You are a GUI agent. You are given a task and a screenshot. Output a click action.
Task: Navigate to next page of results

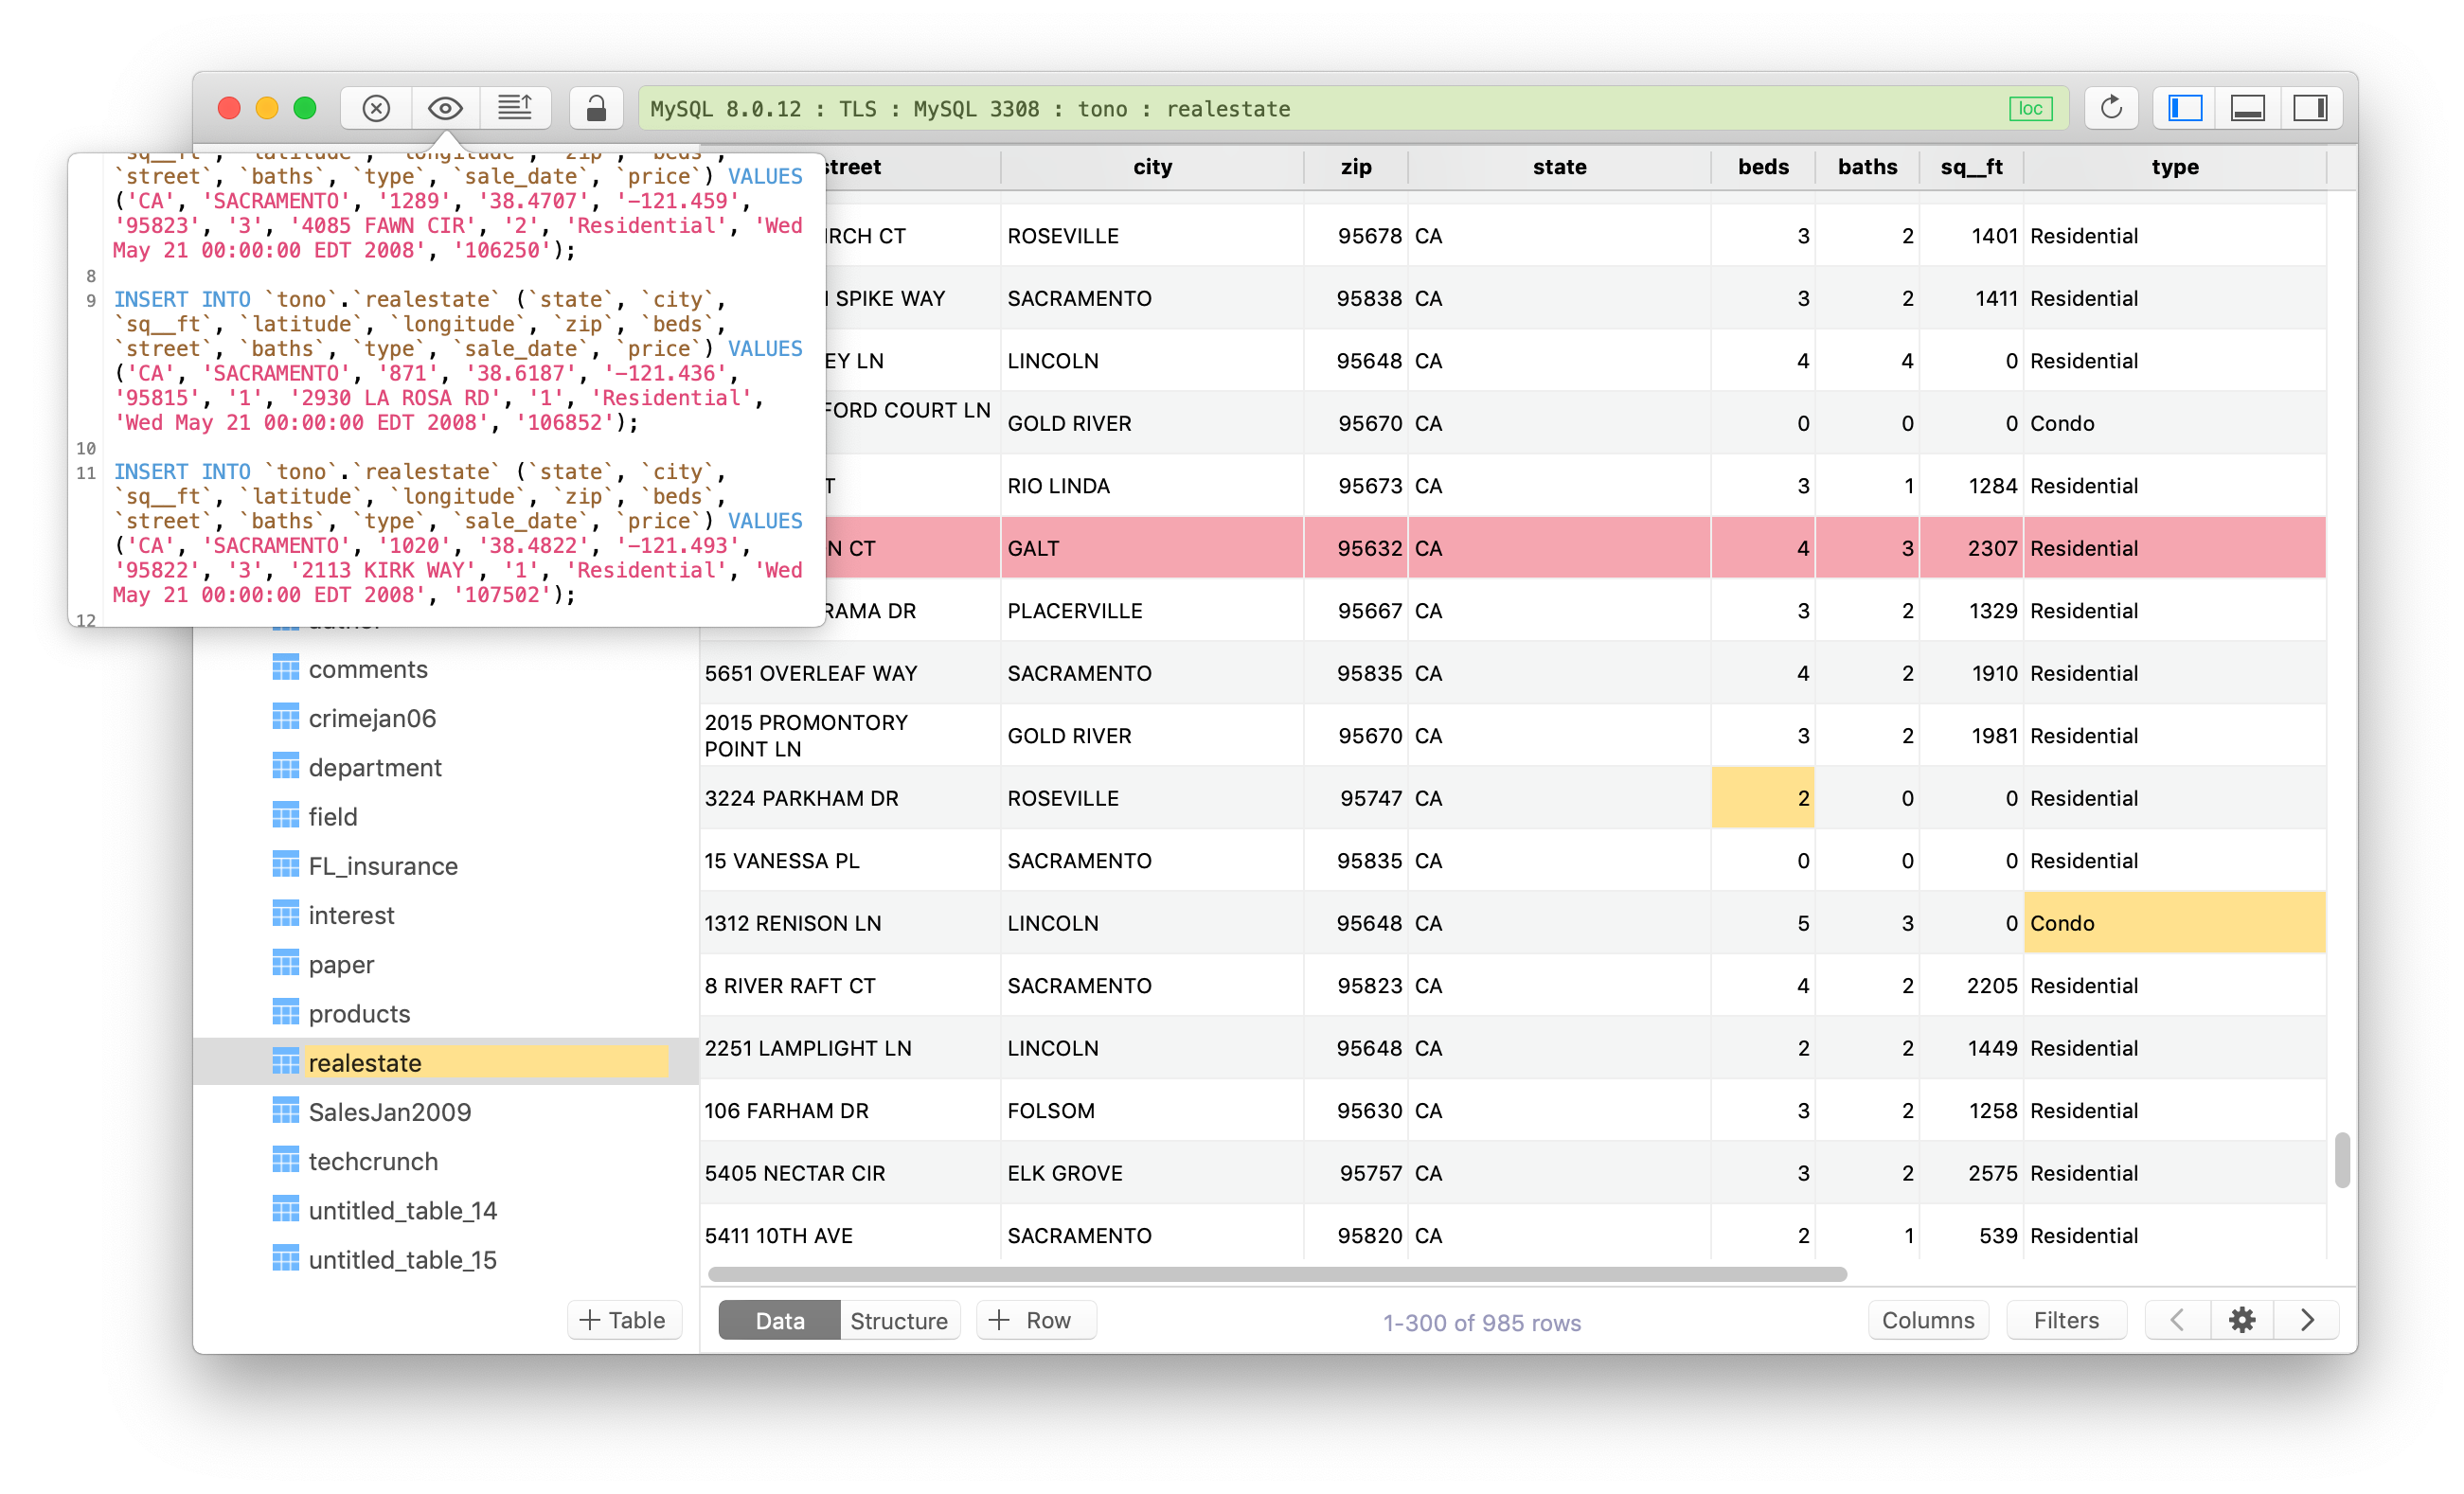[2306, 1320]
